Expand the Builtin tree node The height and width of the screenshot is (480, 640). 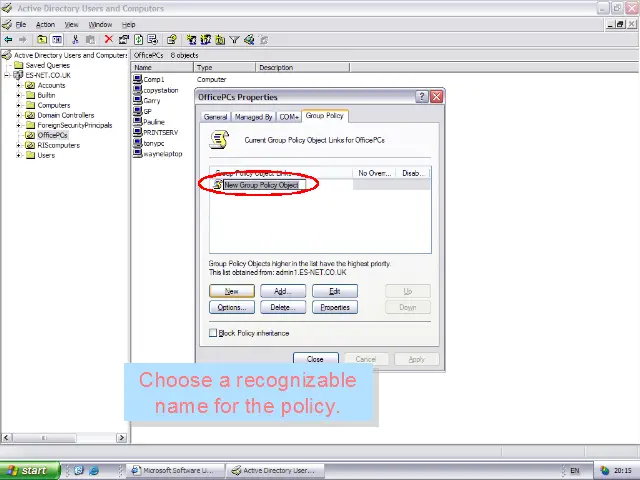coord(18,95)
